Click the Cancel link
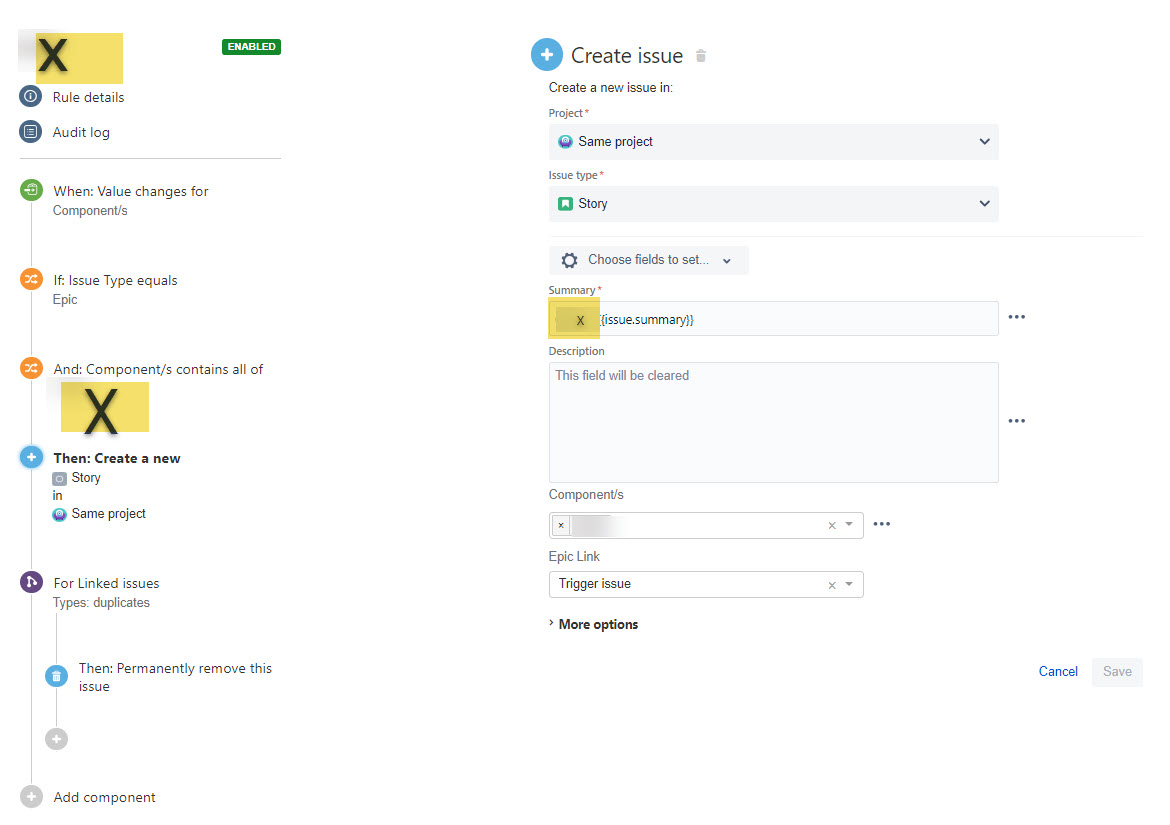 (x=1058, y=671)
